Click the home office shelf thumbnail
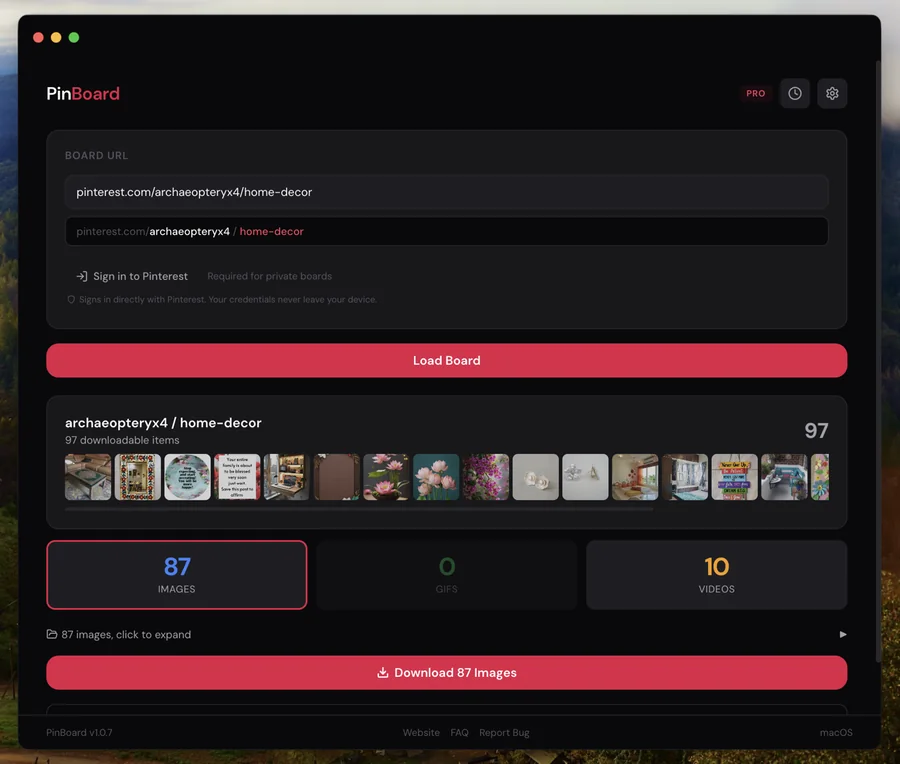Screen dimensions: 900x764 287,477
